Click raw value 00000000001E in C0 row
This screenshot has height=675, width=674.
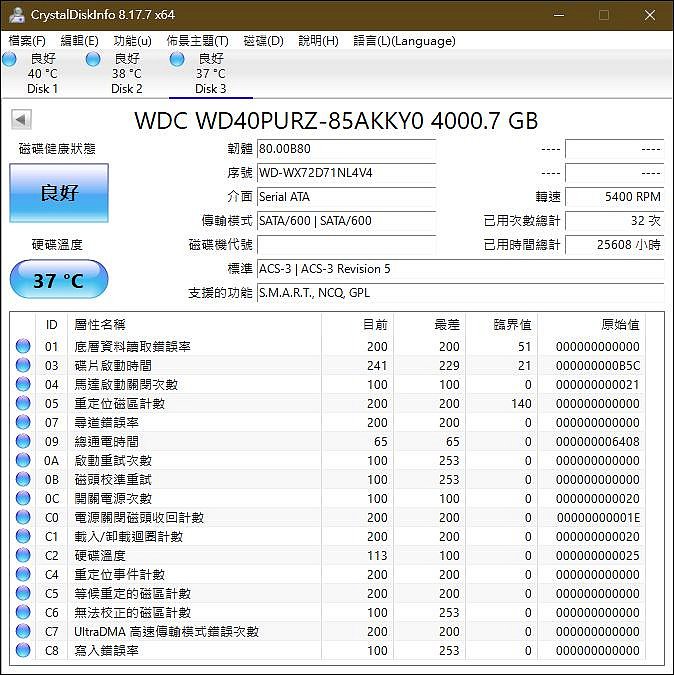(598, 517)
